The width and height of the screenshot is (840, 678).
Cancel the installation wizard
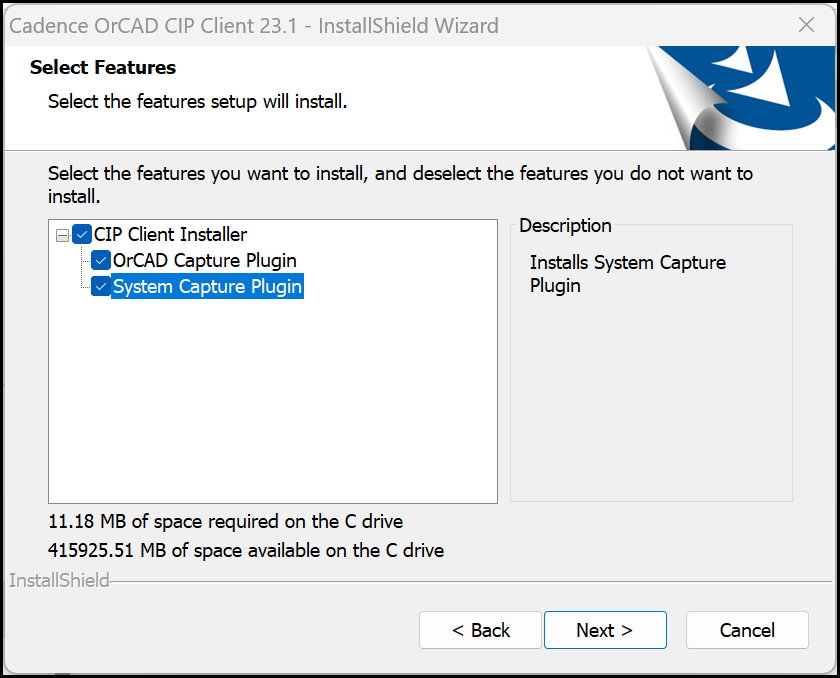pos(747,630)
